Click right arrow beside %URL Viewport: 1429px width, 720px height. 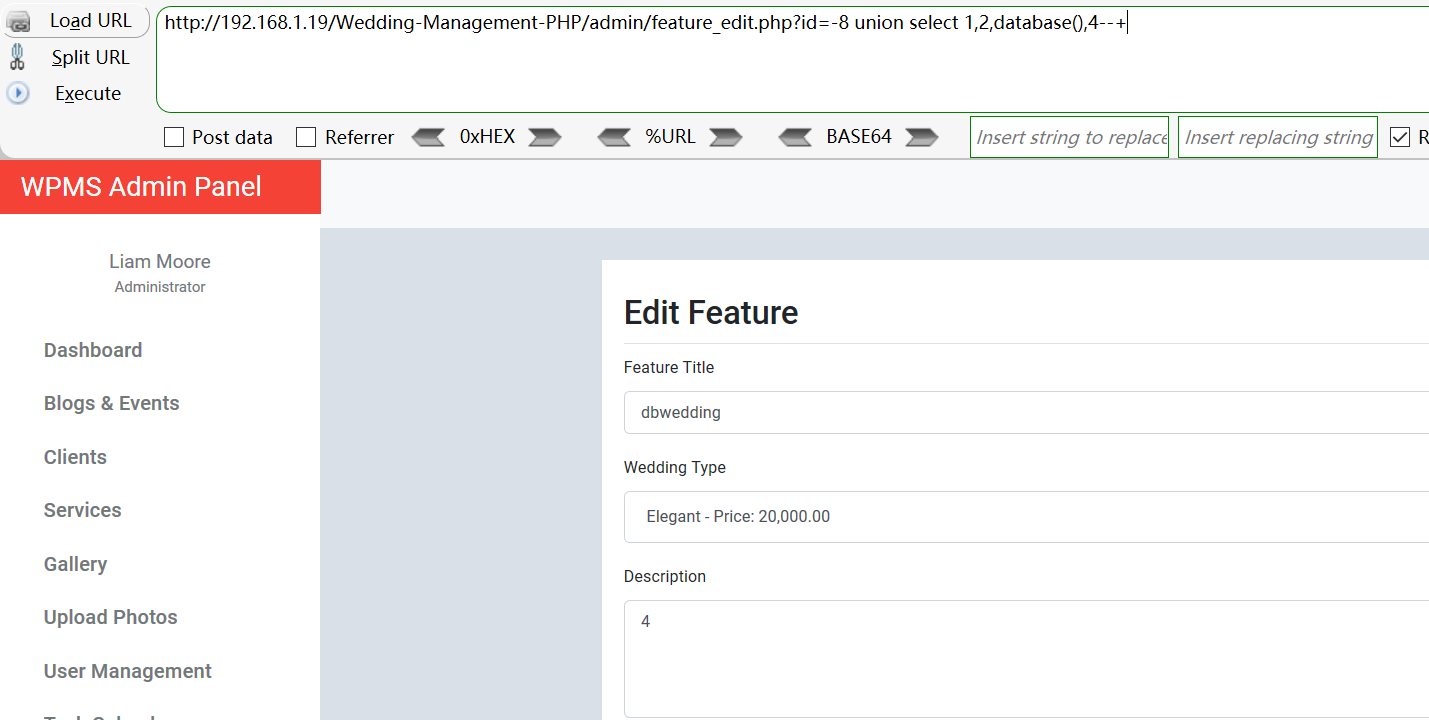click(x=726, y=137)
